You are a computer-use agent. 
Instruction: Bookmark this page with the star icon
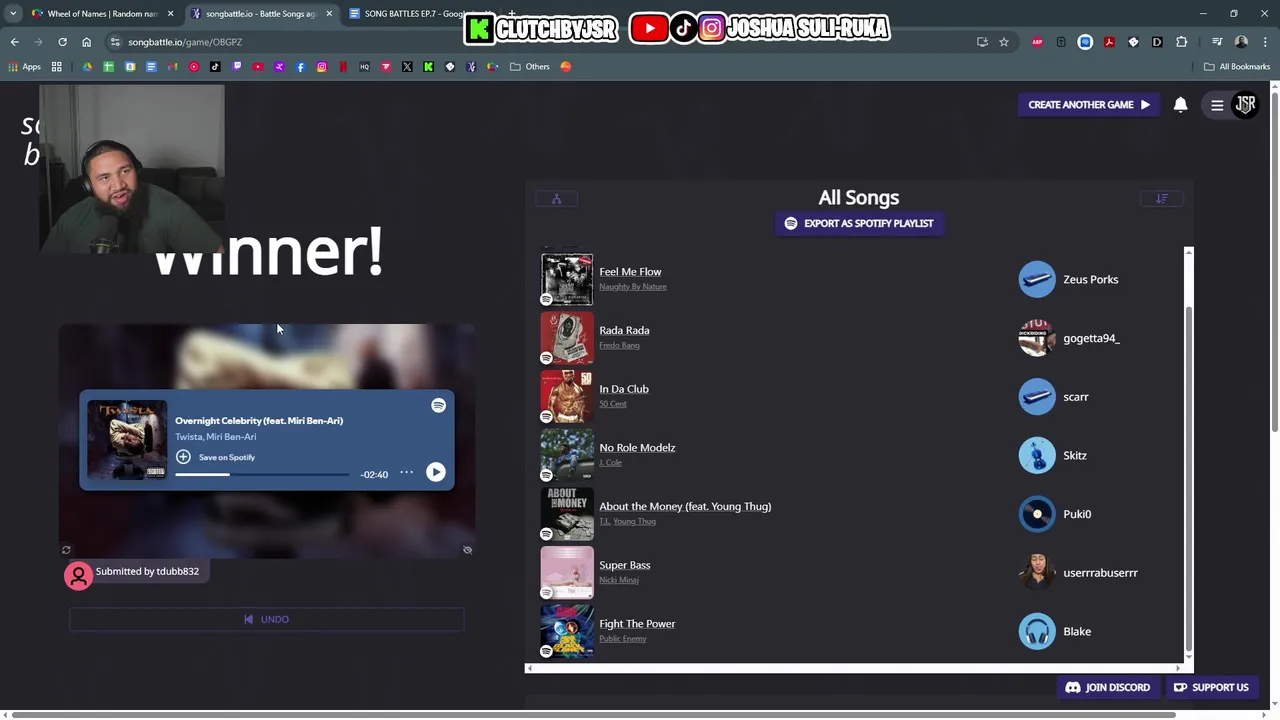[x=1003, y=42]
